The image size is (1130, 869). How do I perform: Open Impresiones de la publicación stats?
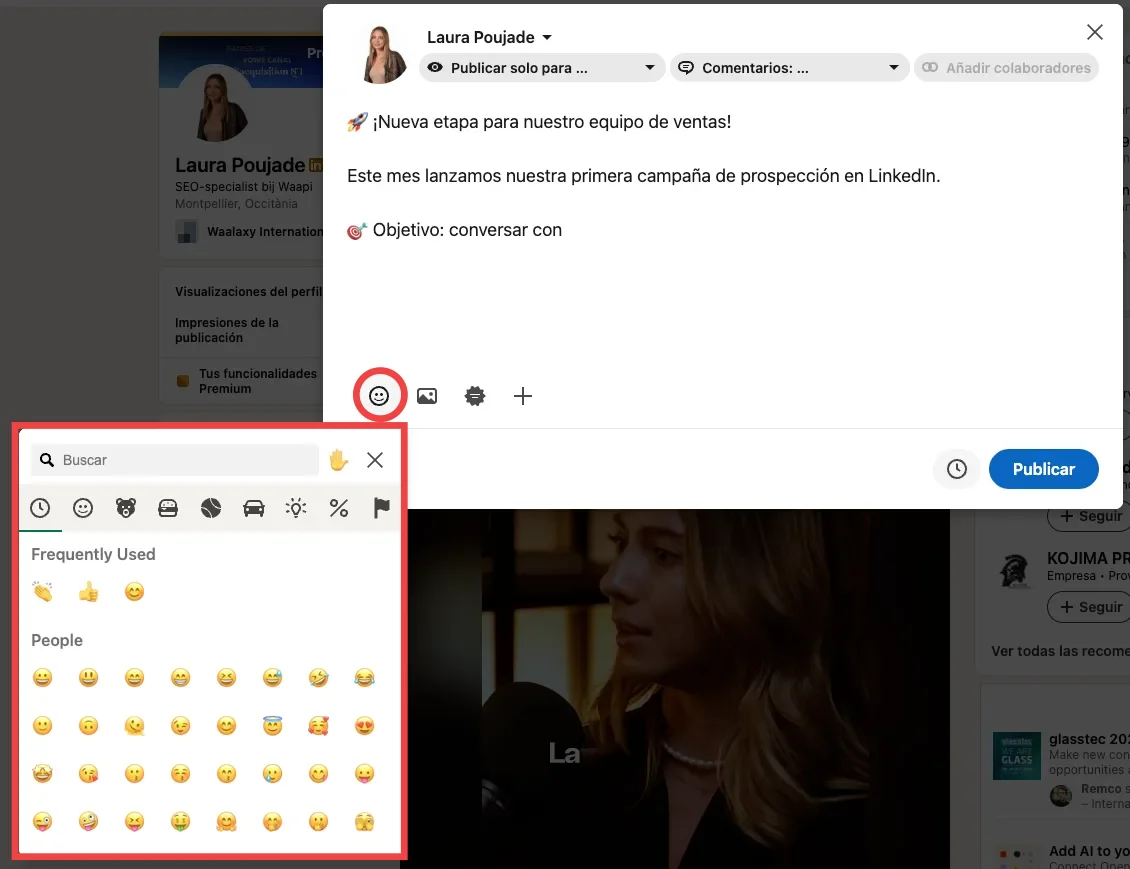tap(227, 330)
